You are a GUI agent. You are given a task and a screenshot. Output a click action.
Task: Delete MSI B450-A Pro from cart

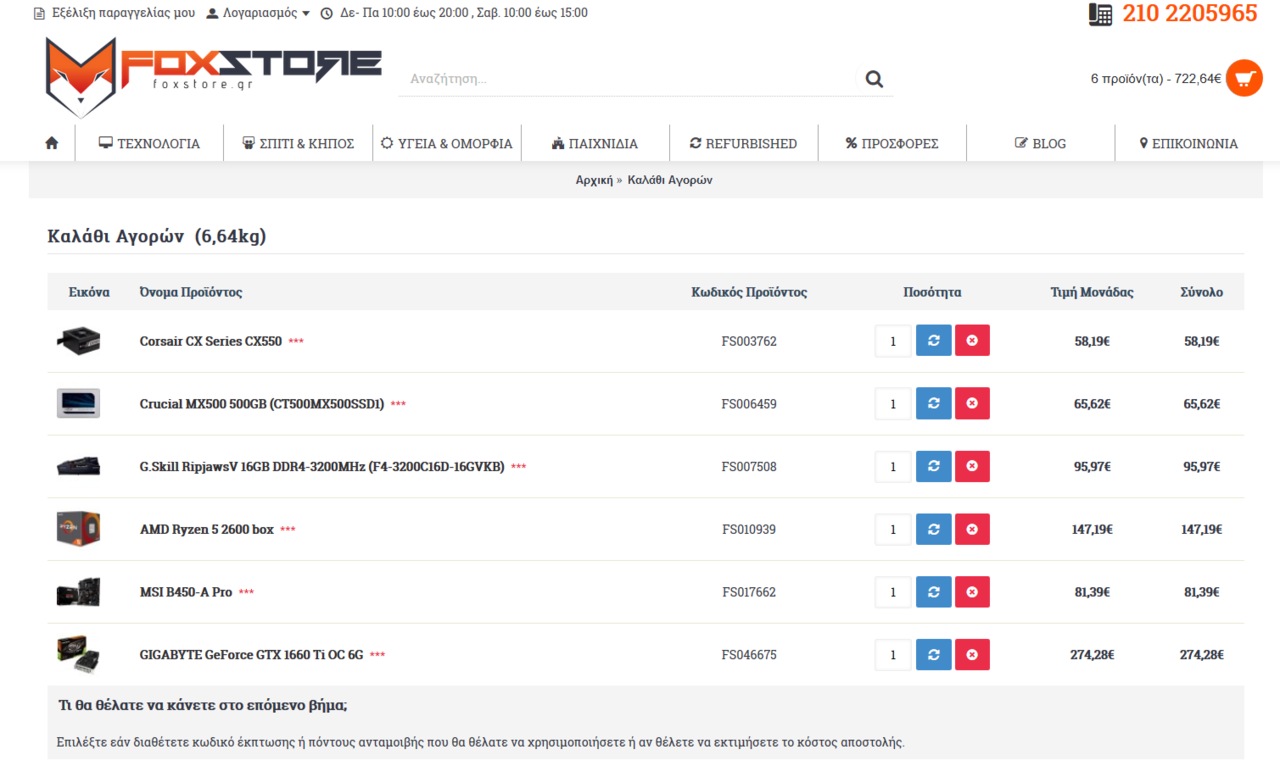pyautogui.click(x=972, y=592)
